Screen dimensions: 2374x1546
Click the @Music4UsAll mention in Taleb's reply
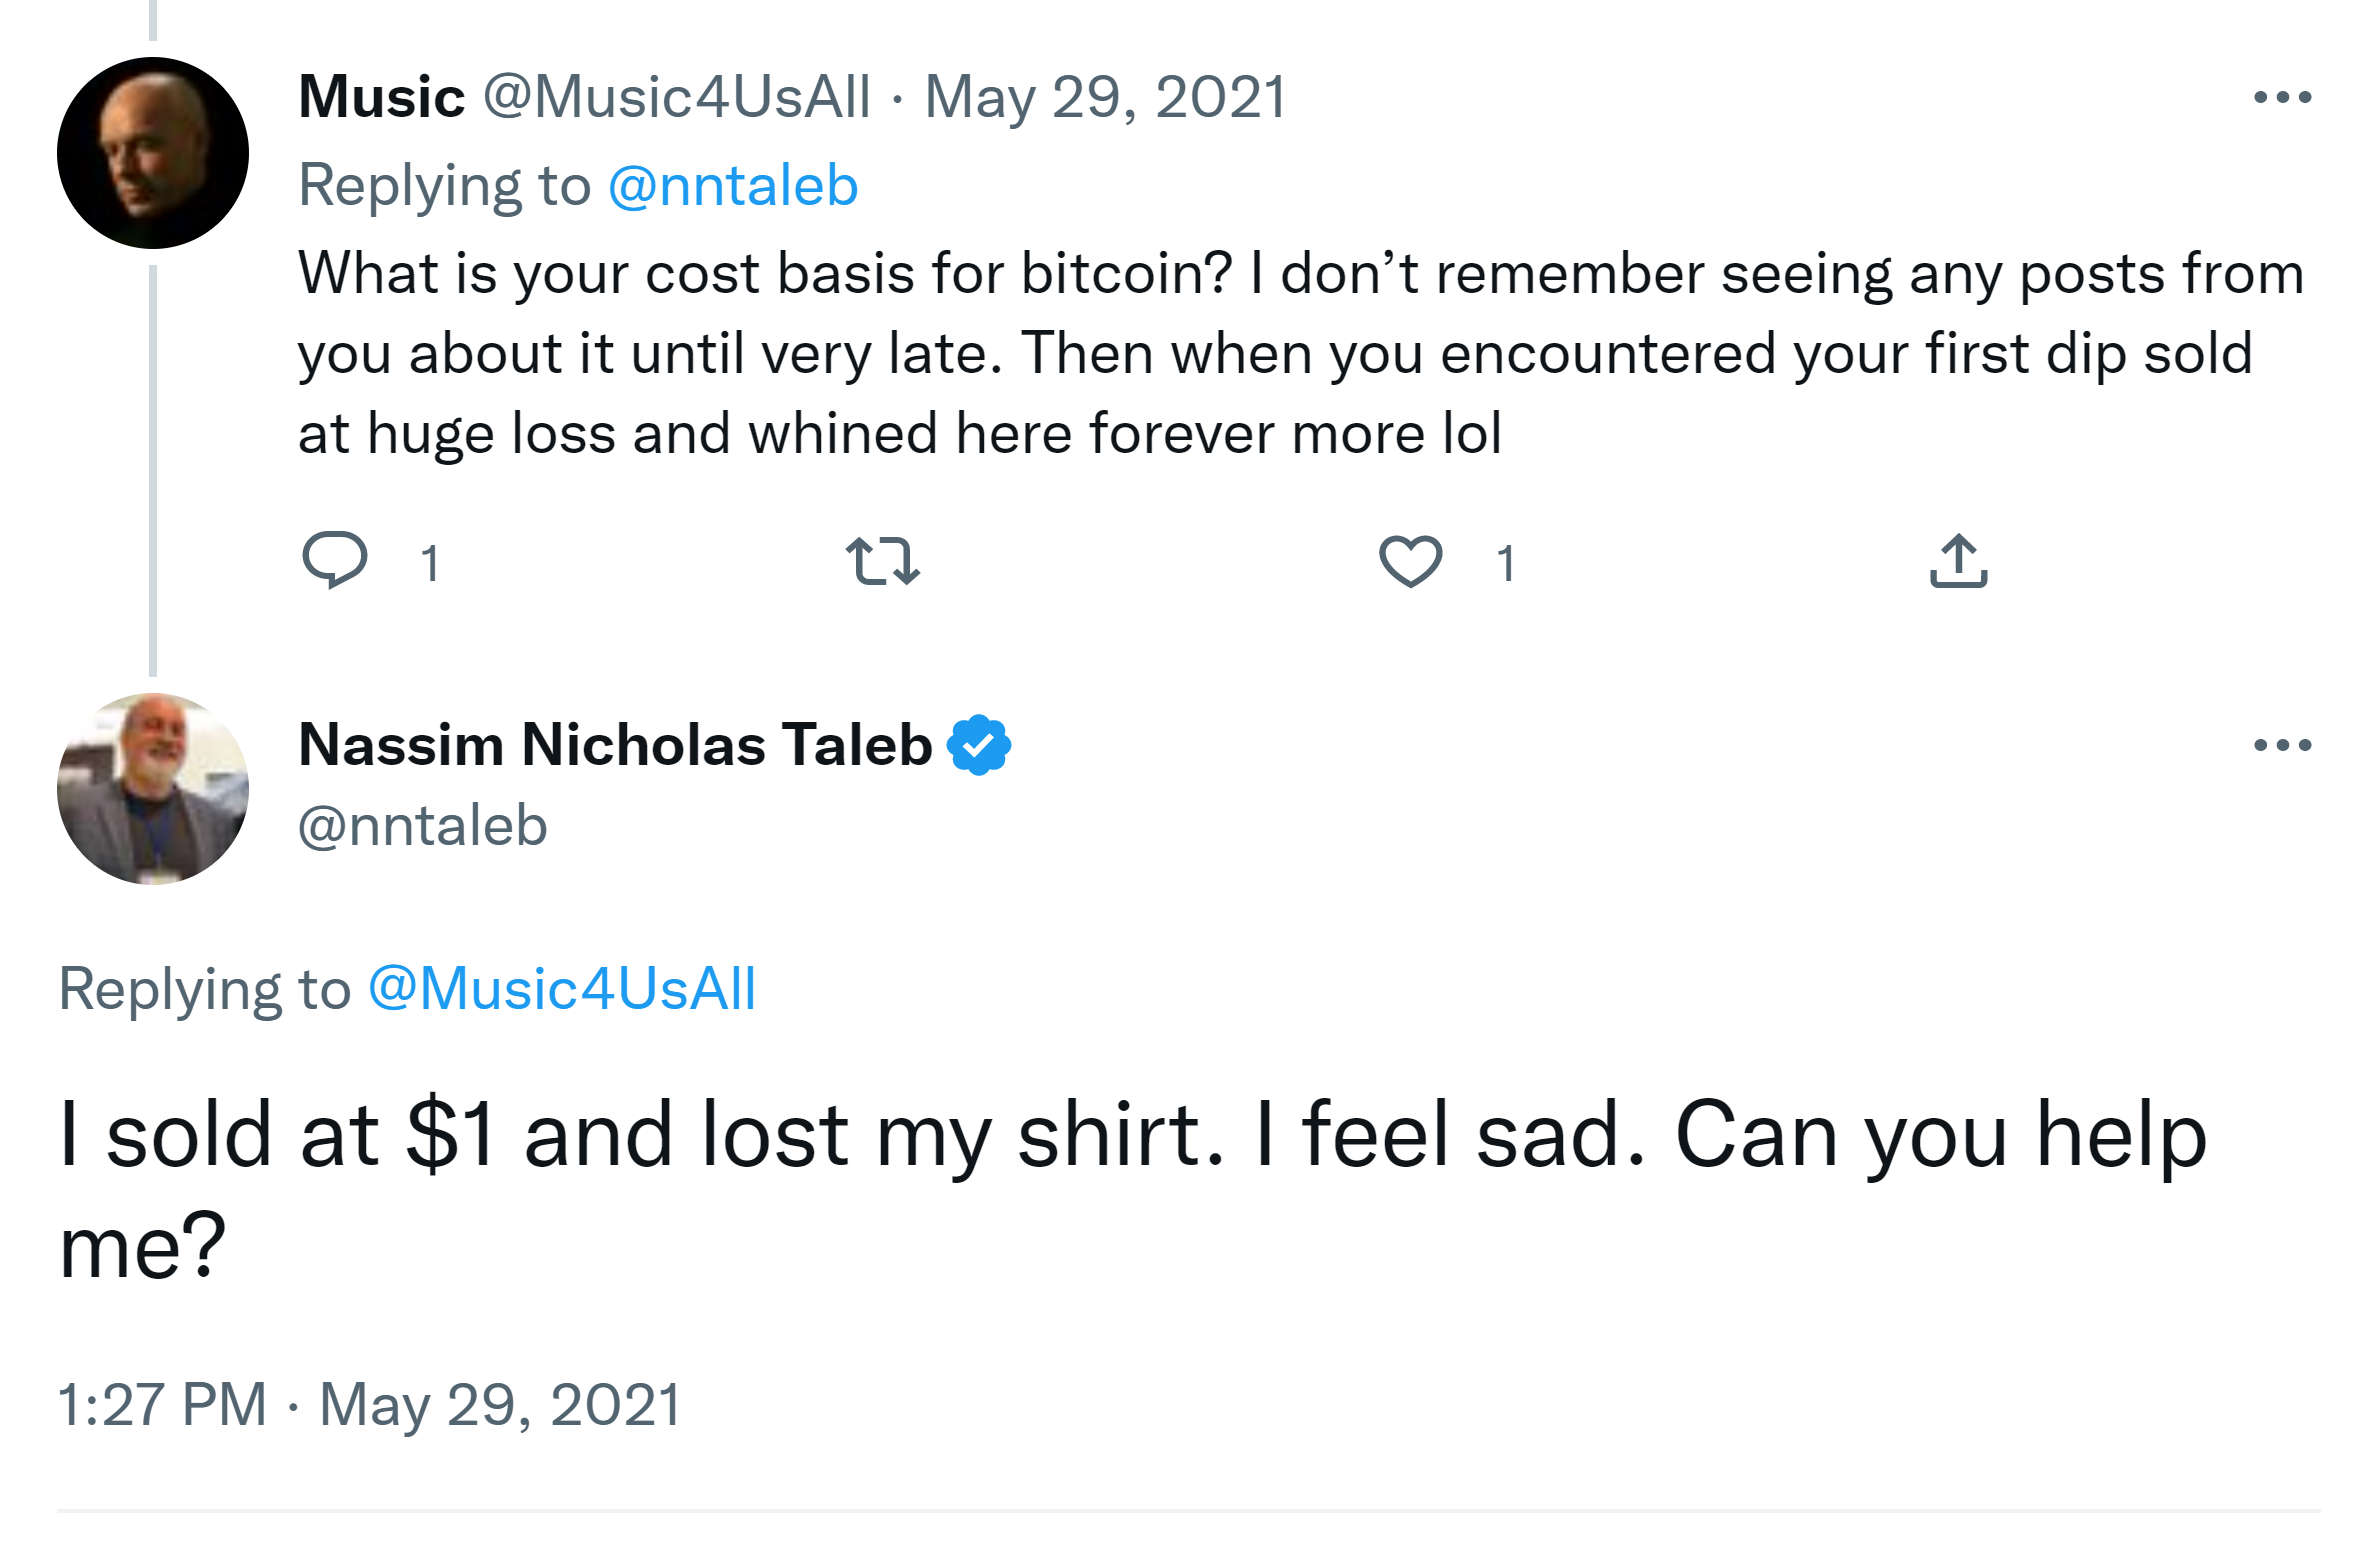point(562,989)
